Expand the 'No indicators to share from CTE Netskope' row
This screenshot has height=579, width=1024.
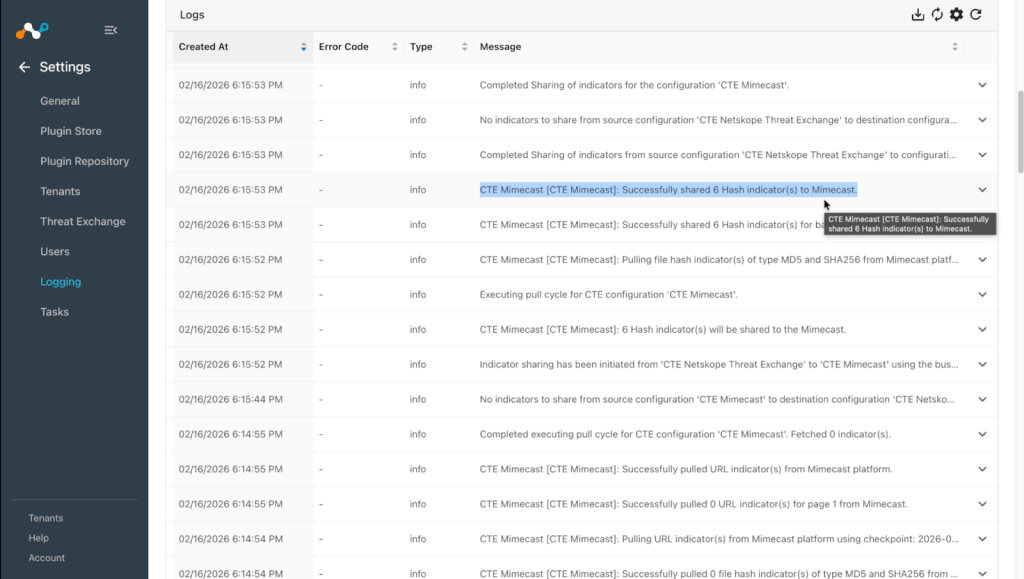[x=982, y=120]
